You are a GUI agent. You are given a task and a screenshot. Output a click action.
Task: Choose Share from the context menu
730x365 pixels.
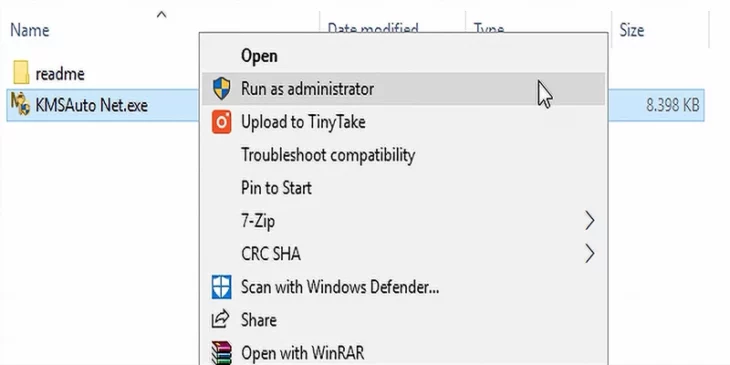pyautogui.click(x=404, y=320)
